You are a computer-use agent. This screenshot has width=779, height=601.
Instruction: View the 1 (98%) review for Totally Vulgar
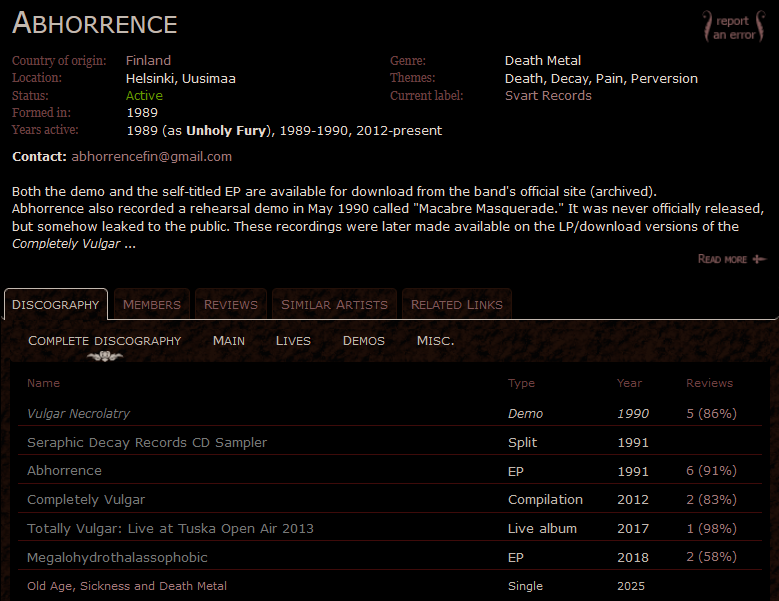[711, 528]
